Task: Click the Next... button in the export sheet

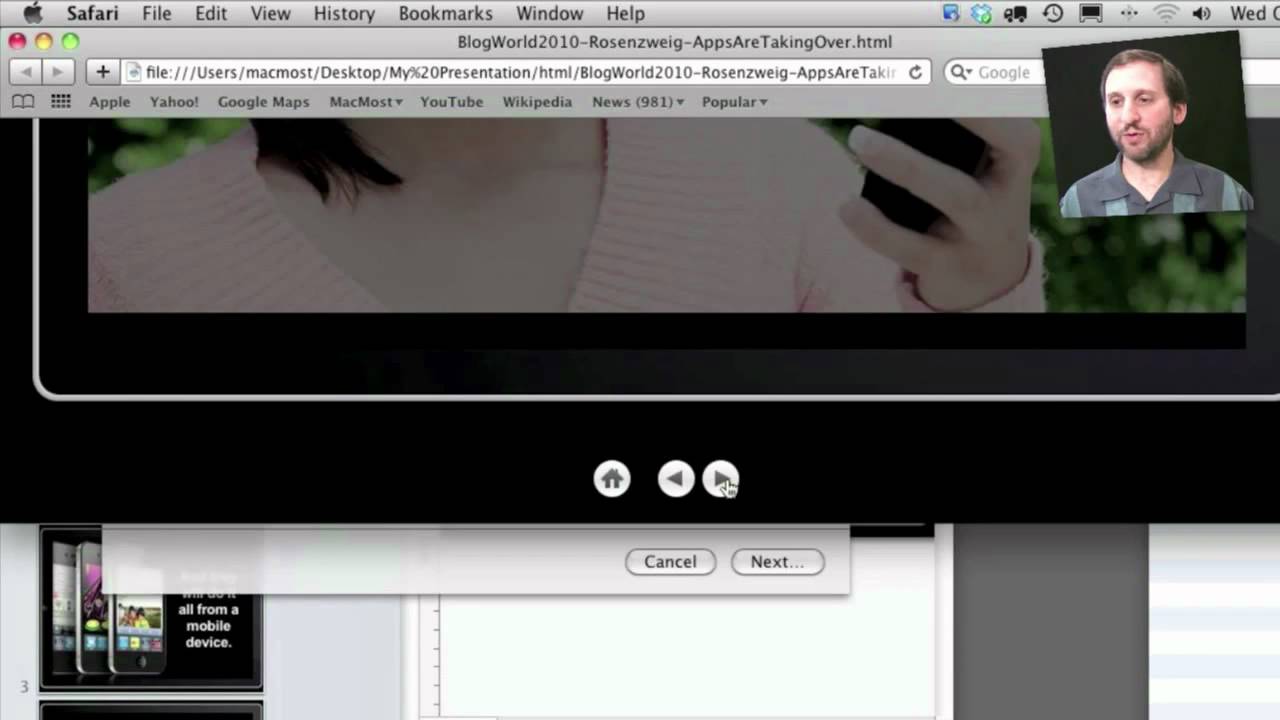Action: 777,562
